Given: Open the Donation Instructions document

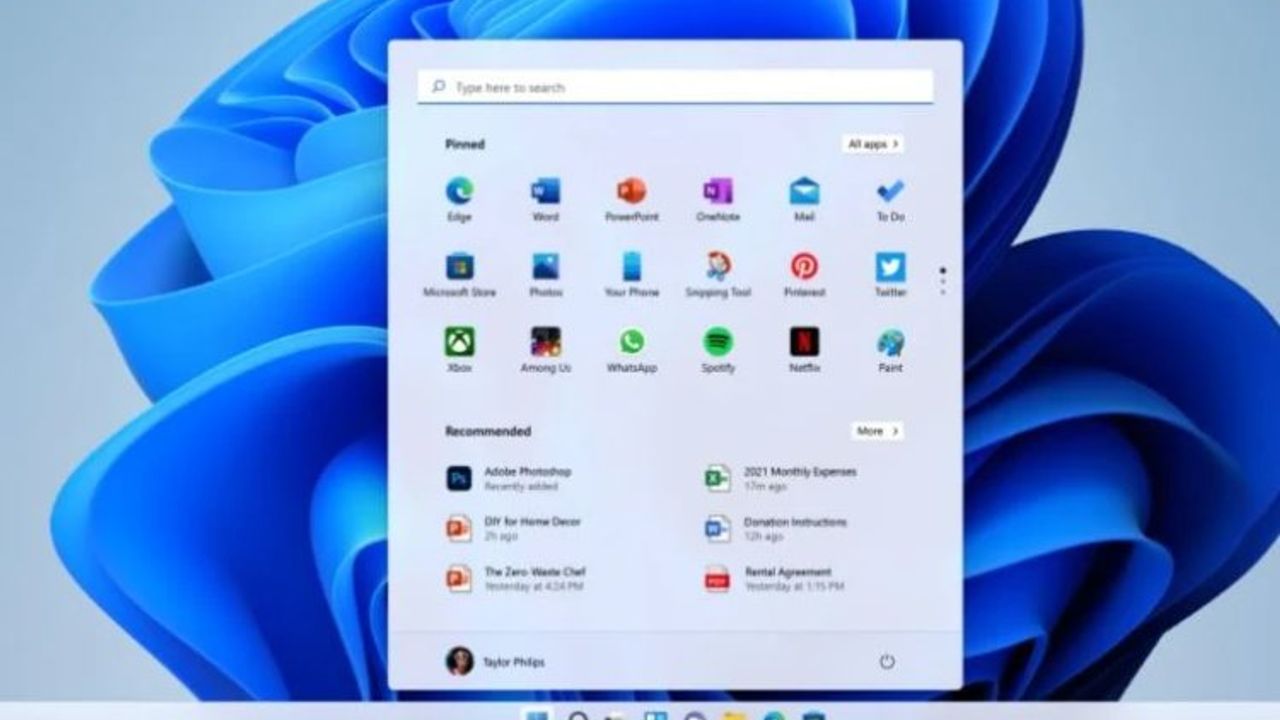Looking at the screenshot, I should tap(776, 528).
